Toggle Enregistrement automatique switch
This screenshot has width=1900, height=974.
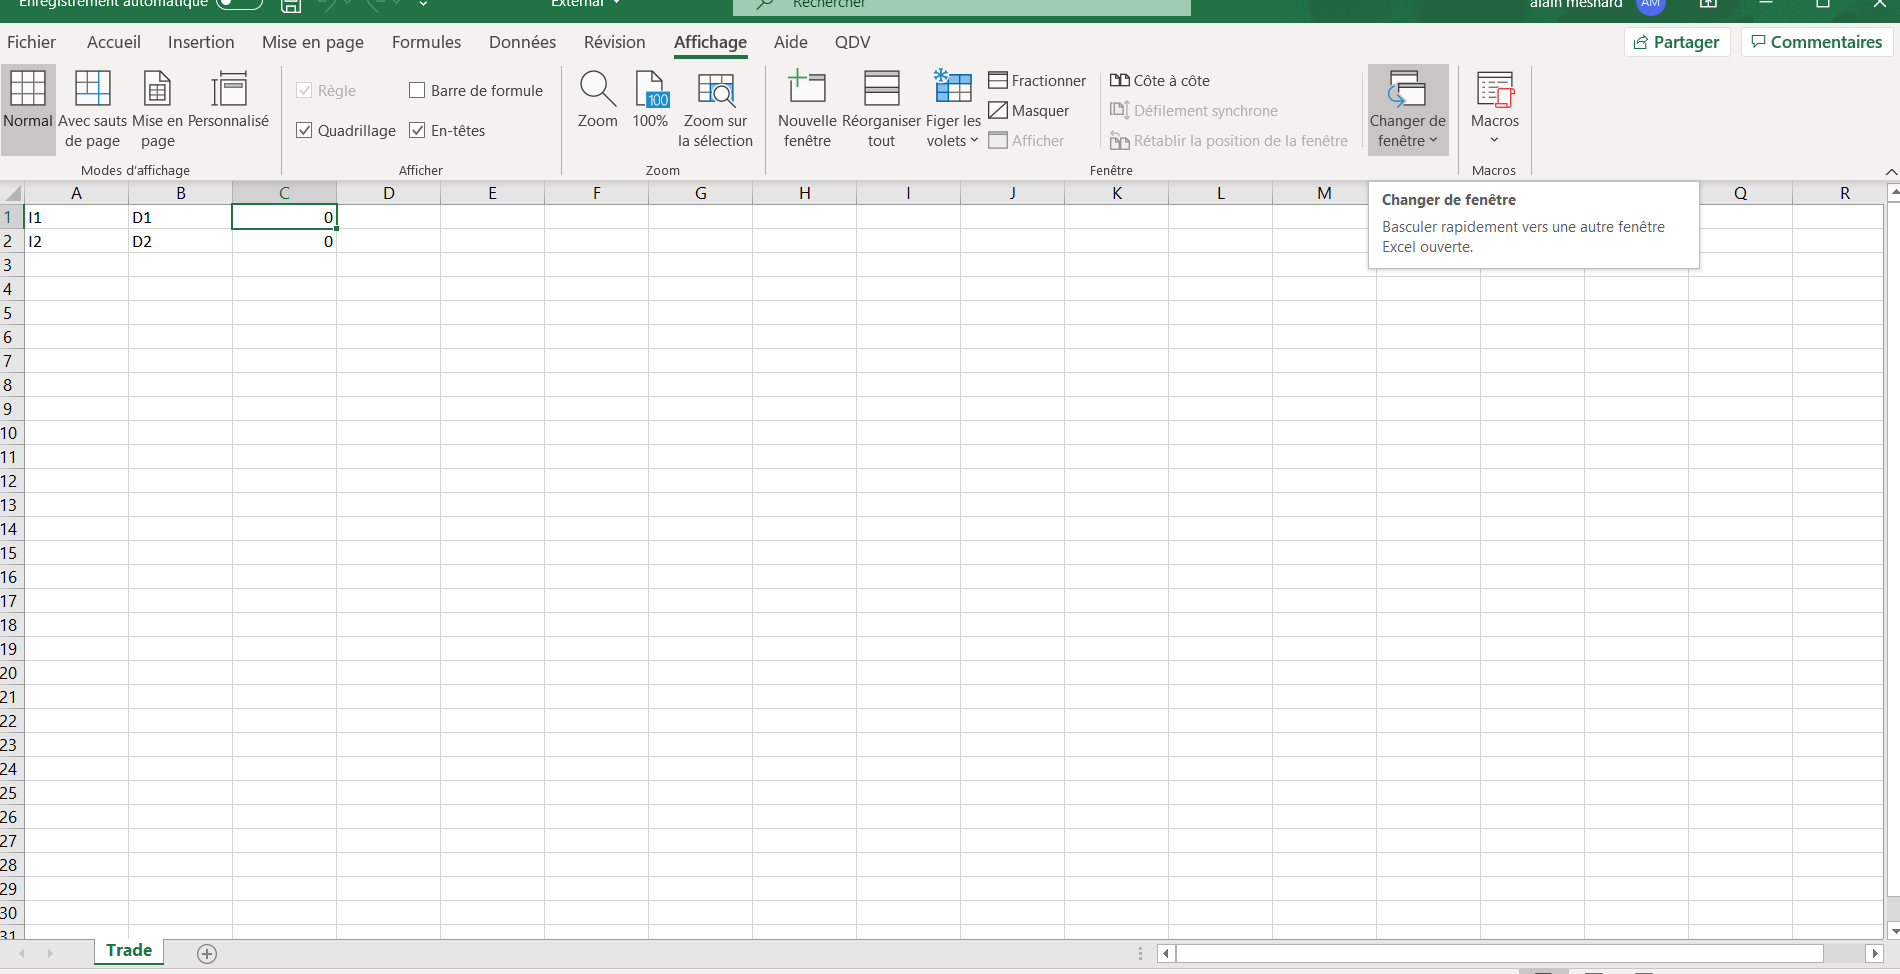239,4
